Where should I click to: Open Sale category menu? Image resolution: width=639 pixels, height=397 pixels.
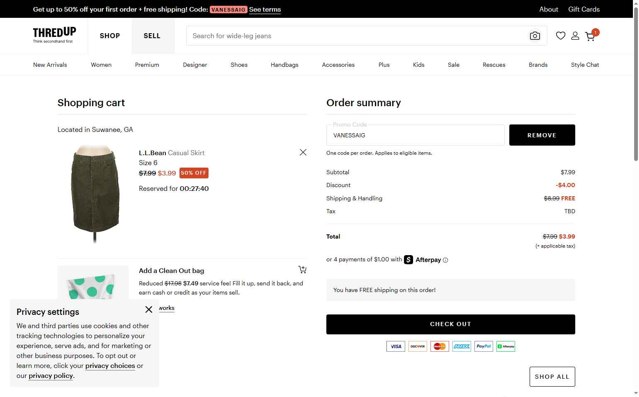(454, 65)
